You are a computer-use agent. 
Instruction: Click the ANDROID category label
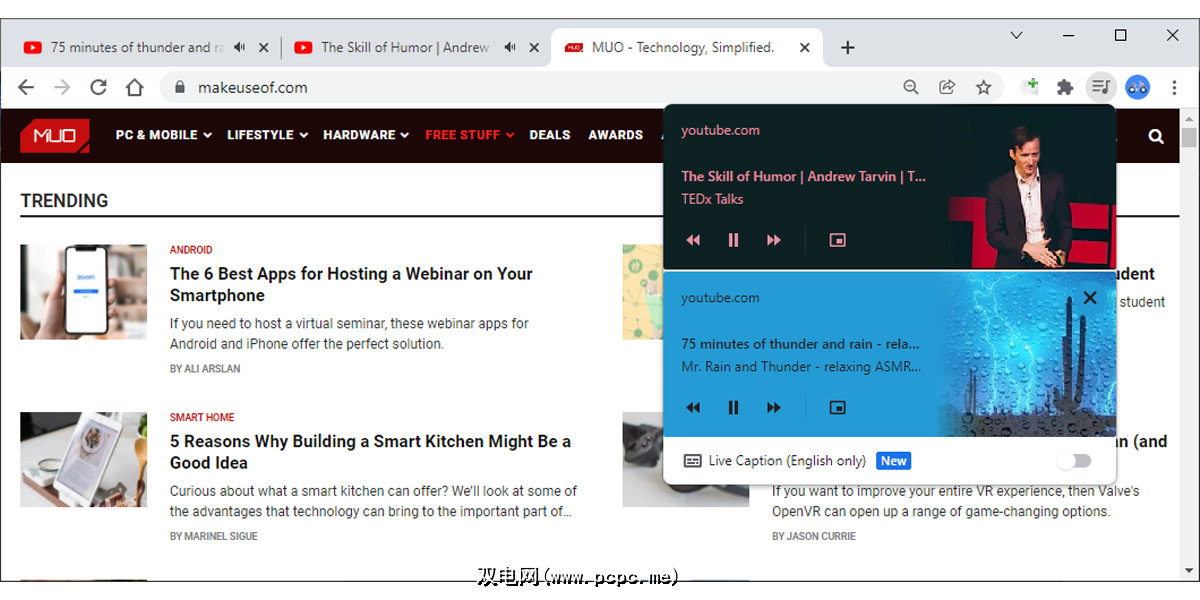coord(191,250)
